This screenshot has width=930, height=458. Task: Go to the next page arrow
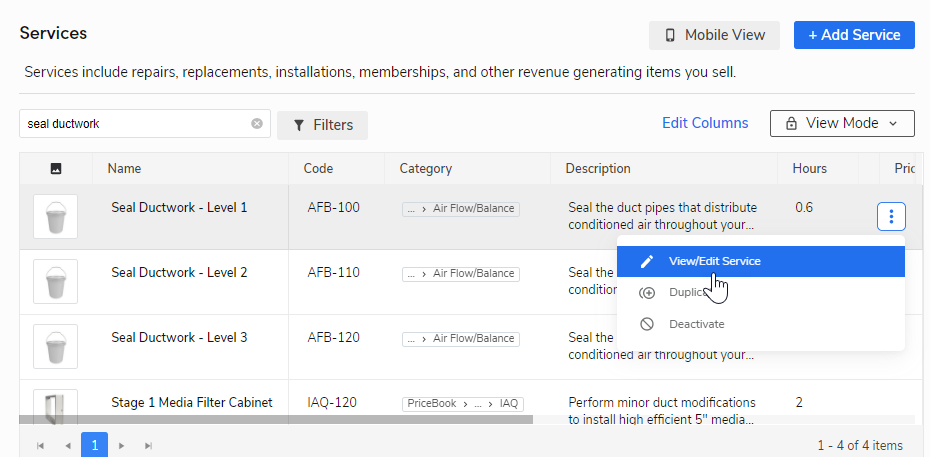122,446
